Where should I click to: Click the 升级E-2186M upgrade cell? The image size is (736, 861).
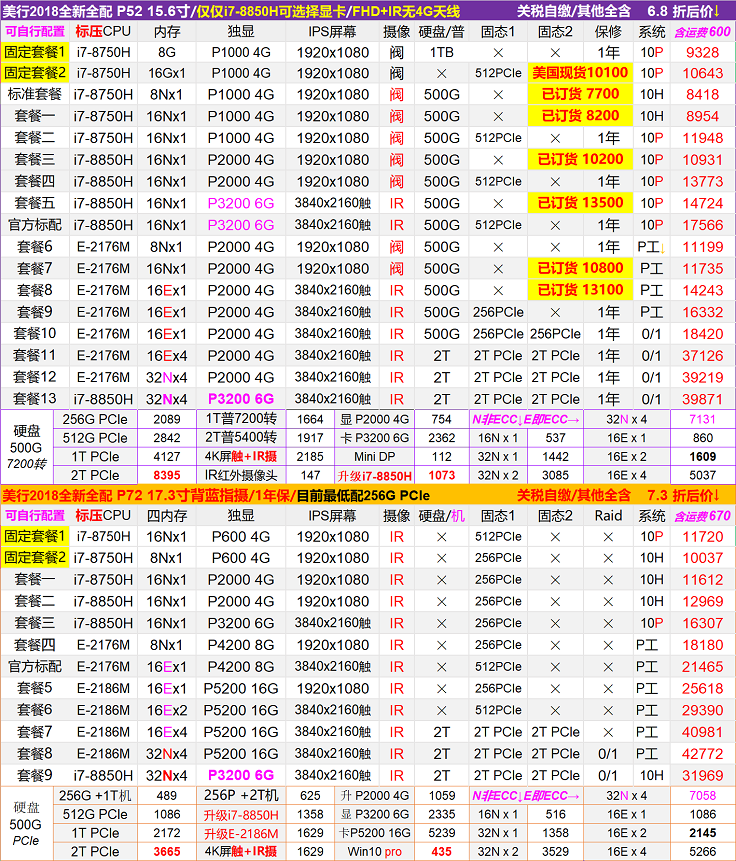[239, 832]
